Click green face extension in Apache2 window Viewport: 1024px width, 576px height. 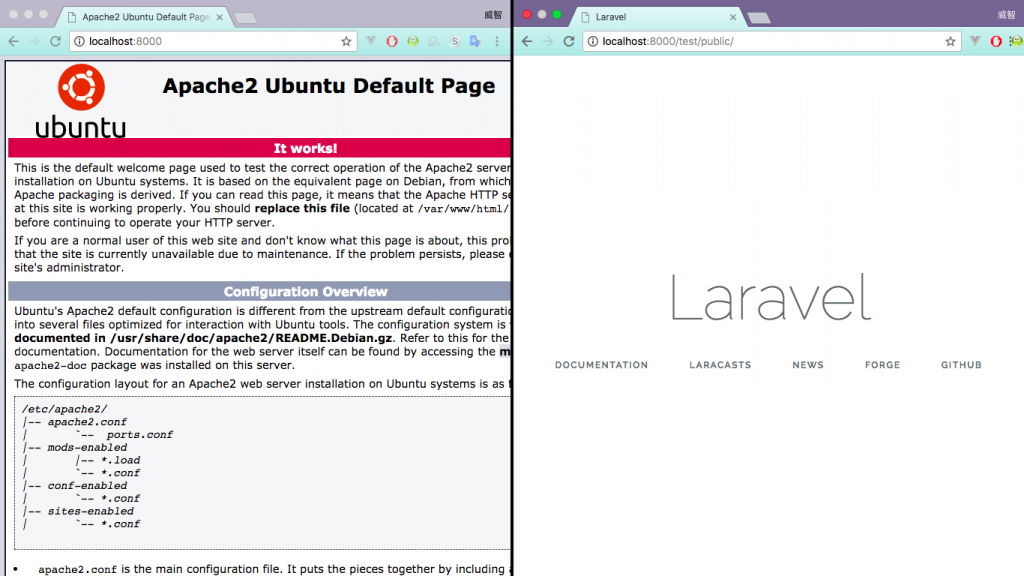[x=413, y=41]
